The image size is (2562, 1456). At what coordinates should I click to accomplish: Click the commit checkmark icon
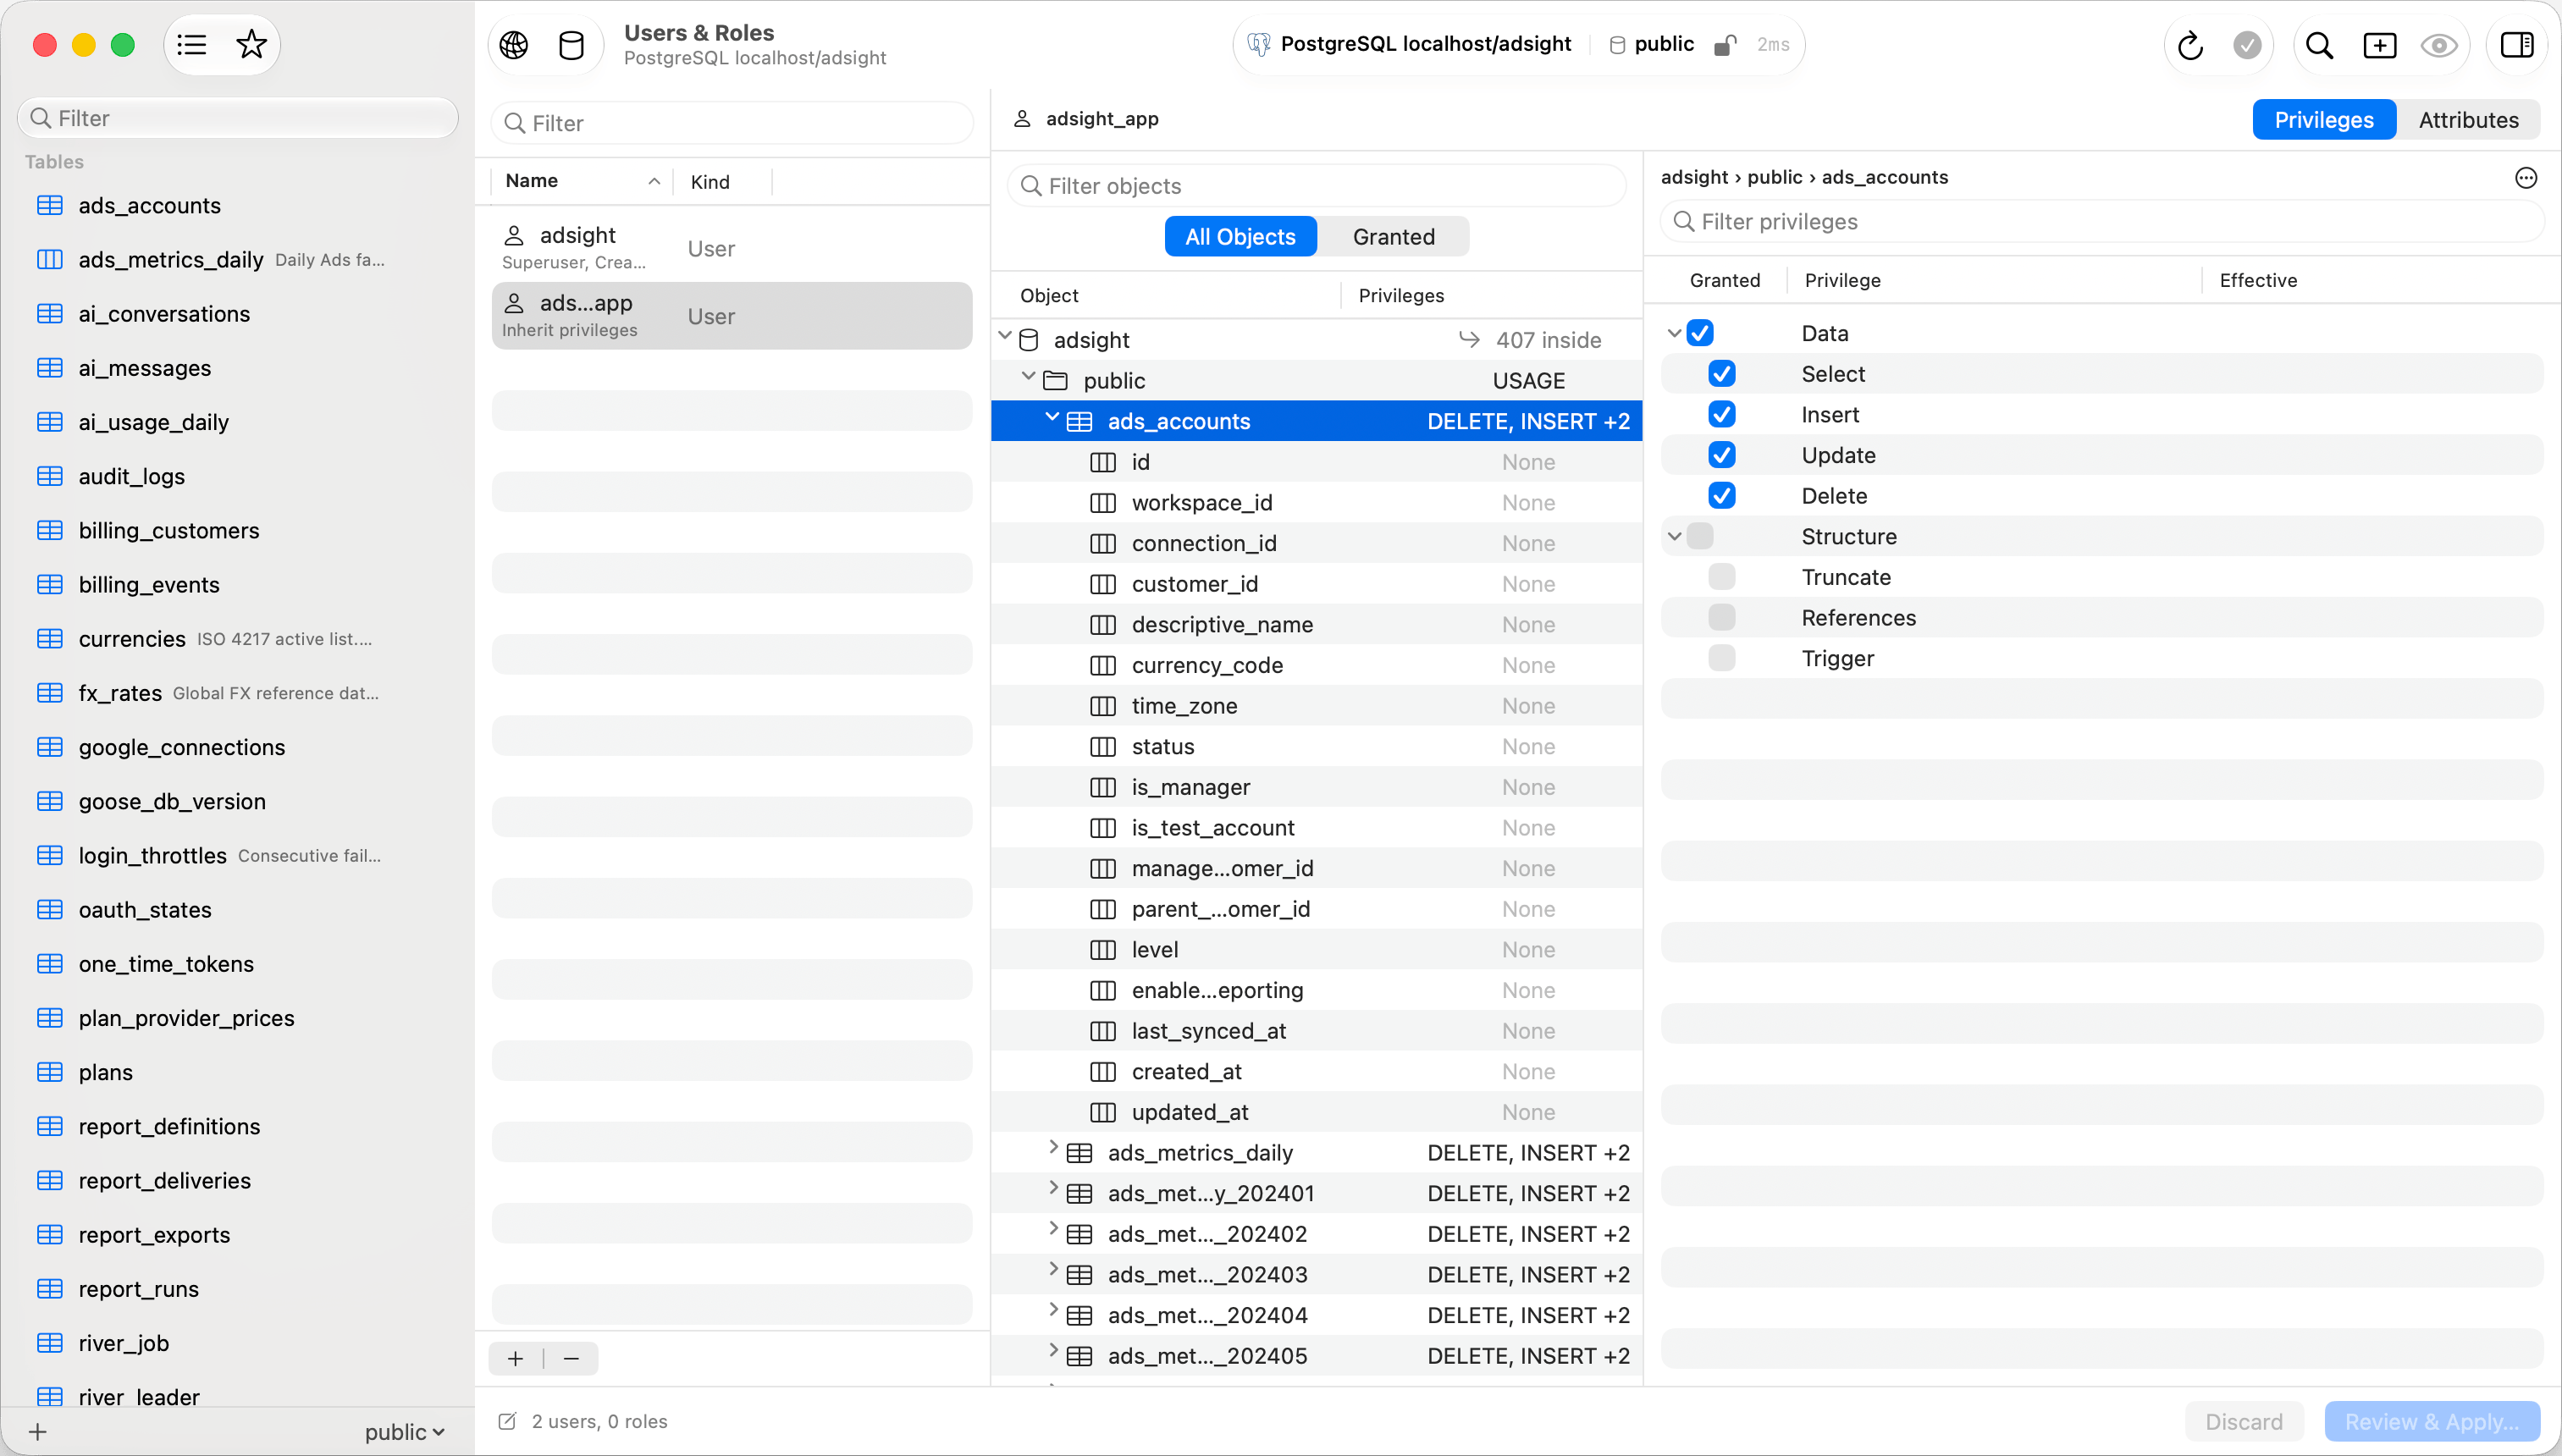click(x=2247, y=45)
